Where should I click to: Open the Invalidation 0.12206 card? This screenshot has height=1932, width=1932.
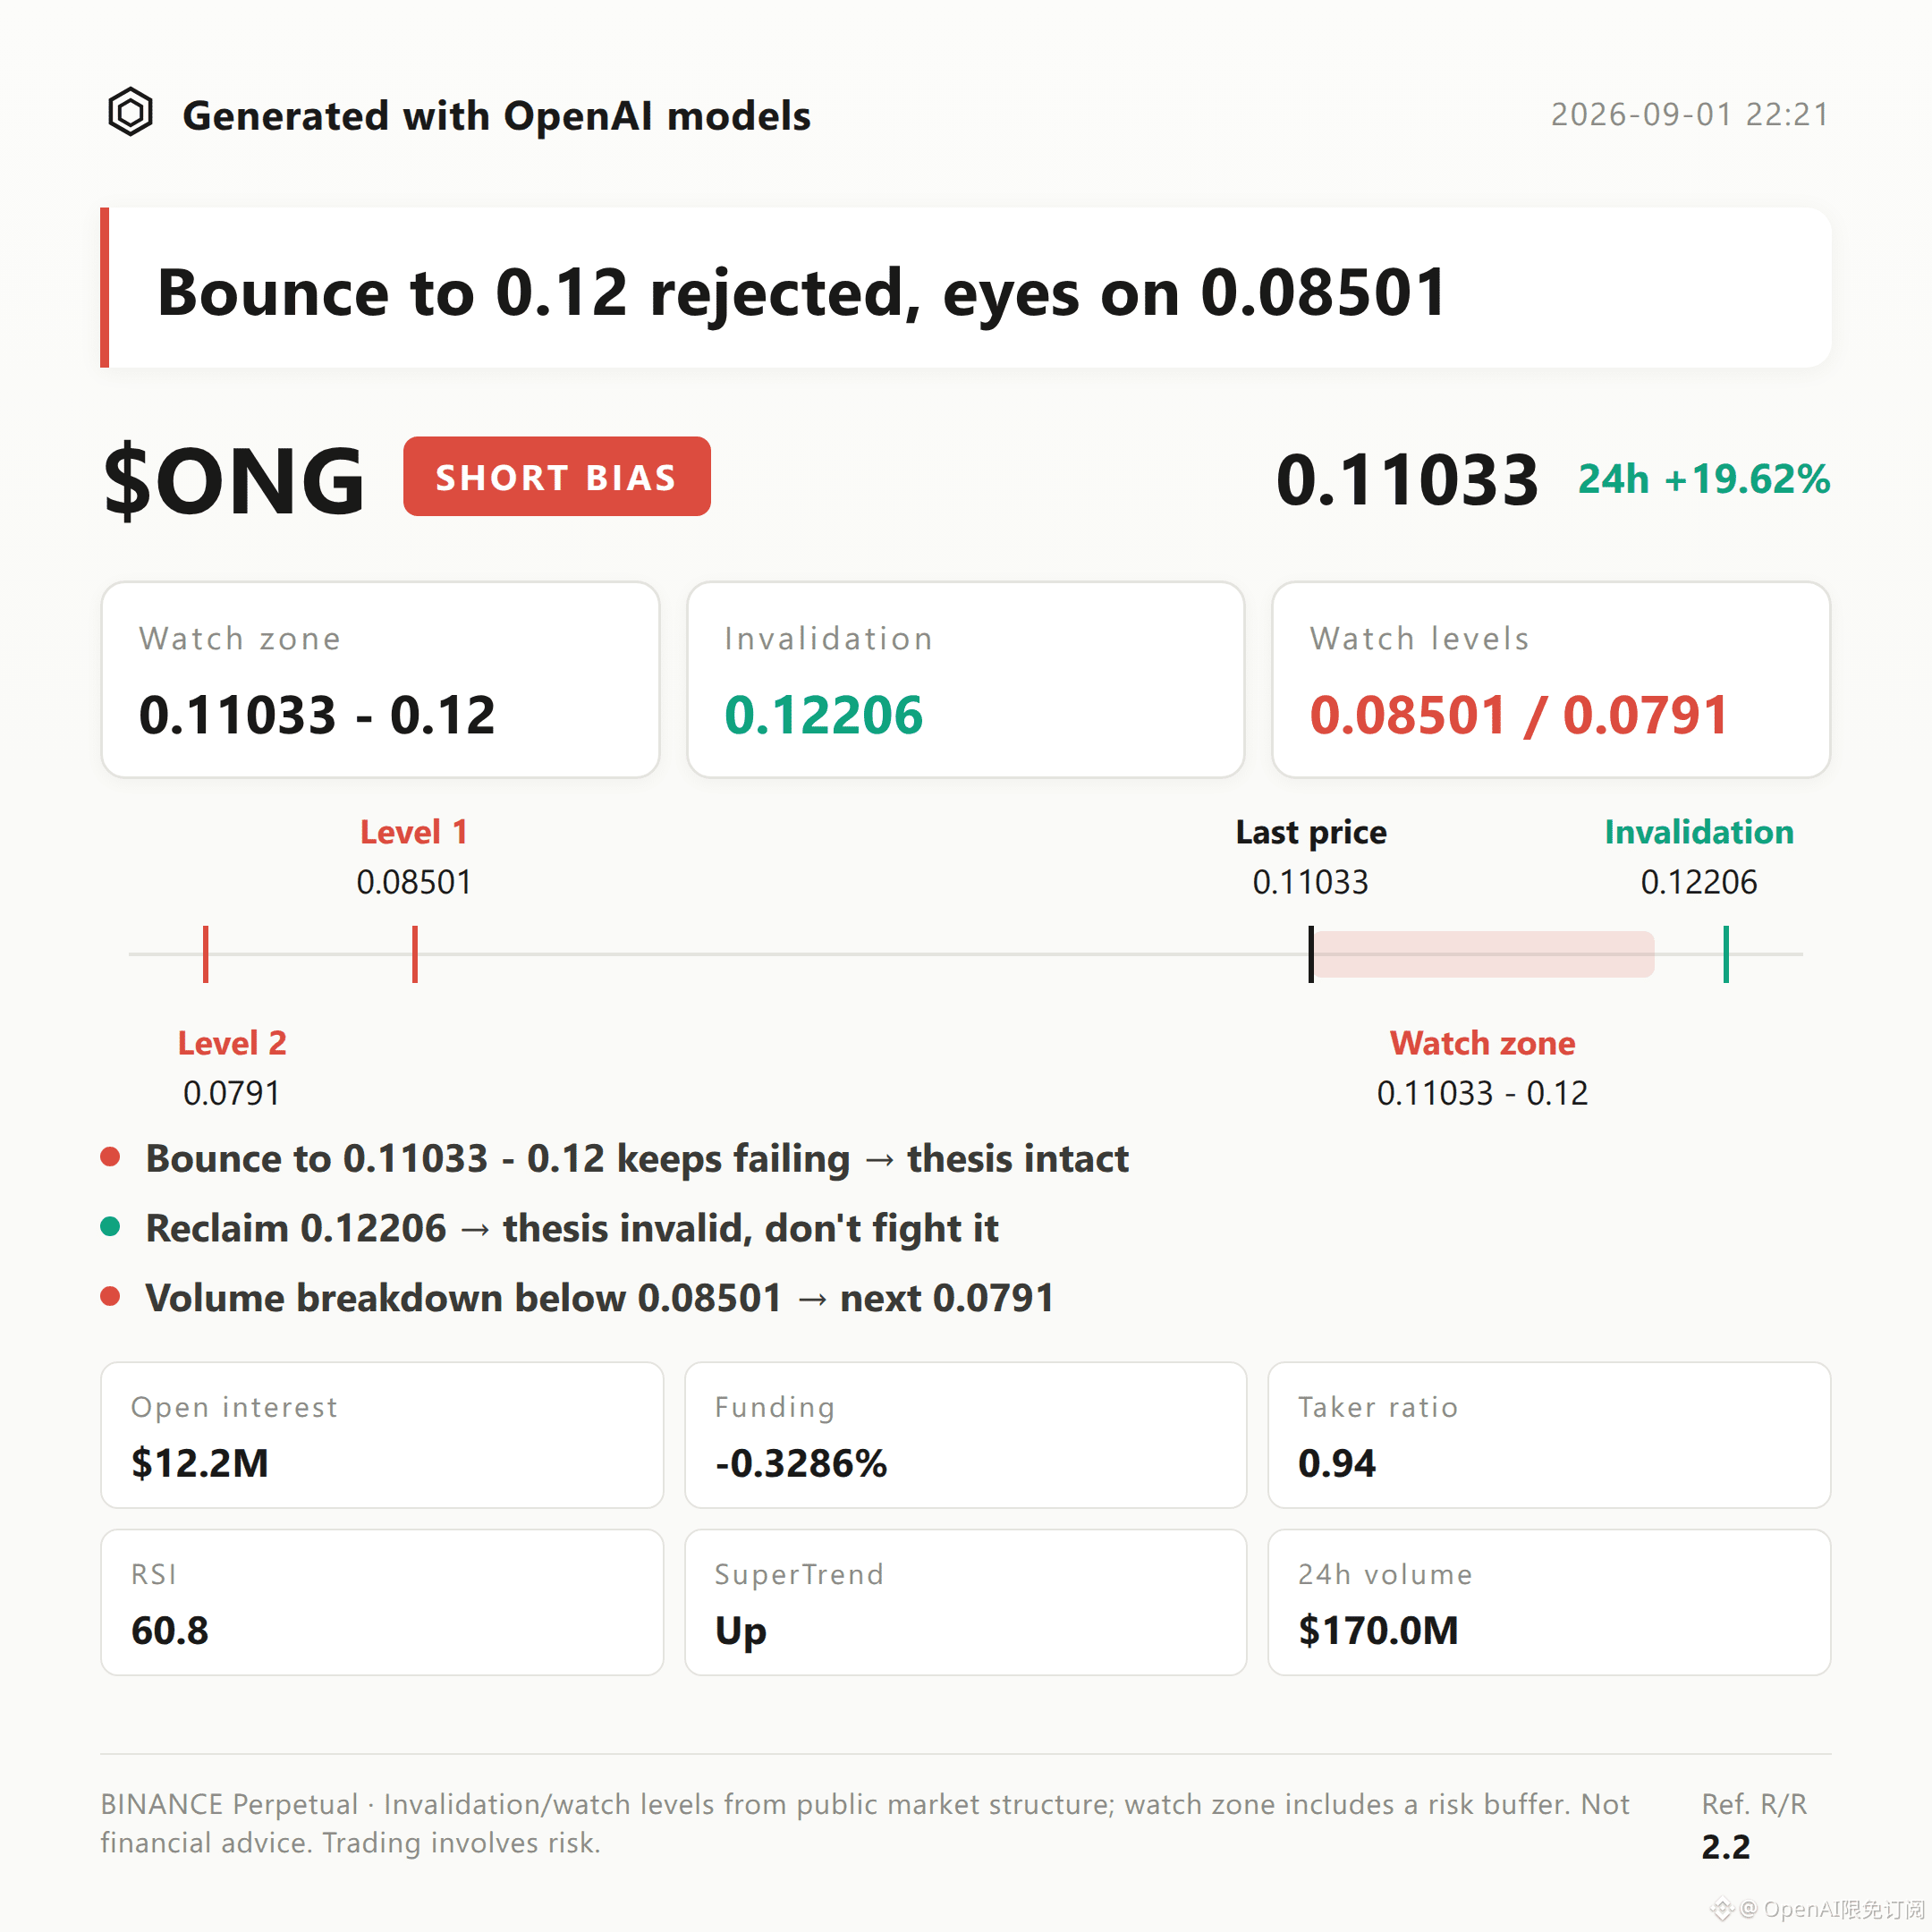(x=966, y=680)
